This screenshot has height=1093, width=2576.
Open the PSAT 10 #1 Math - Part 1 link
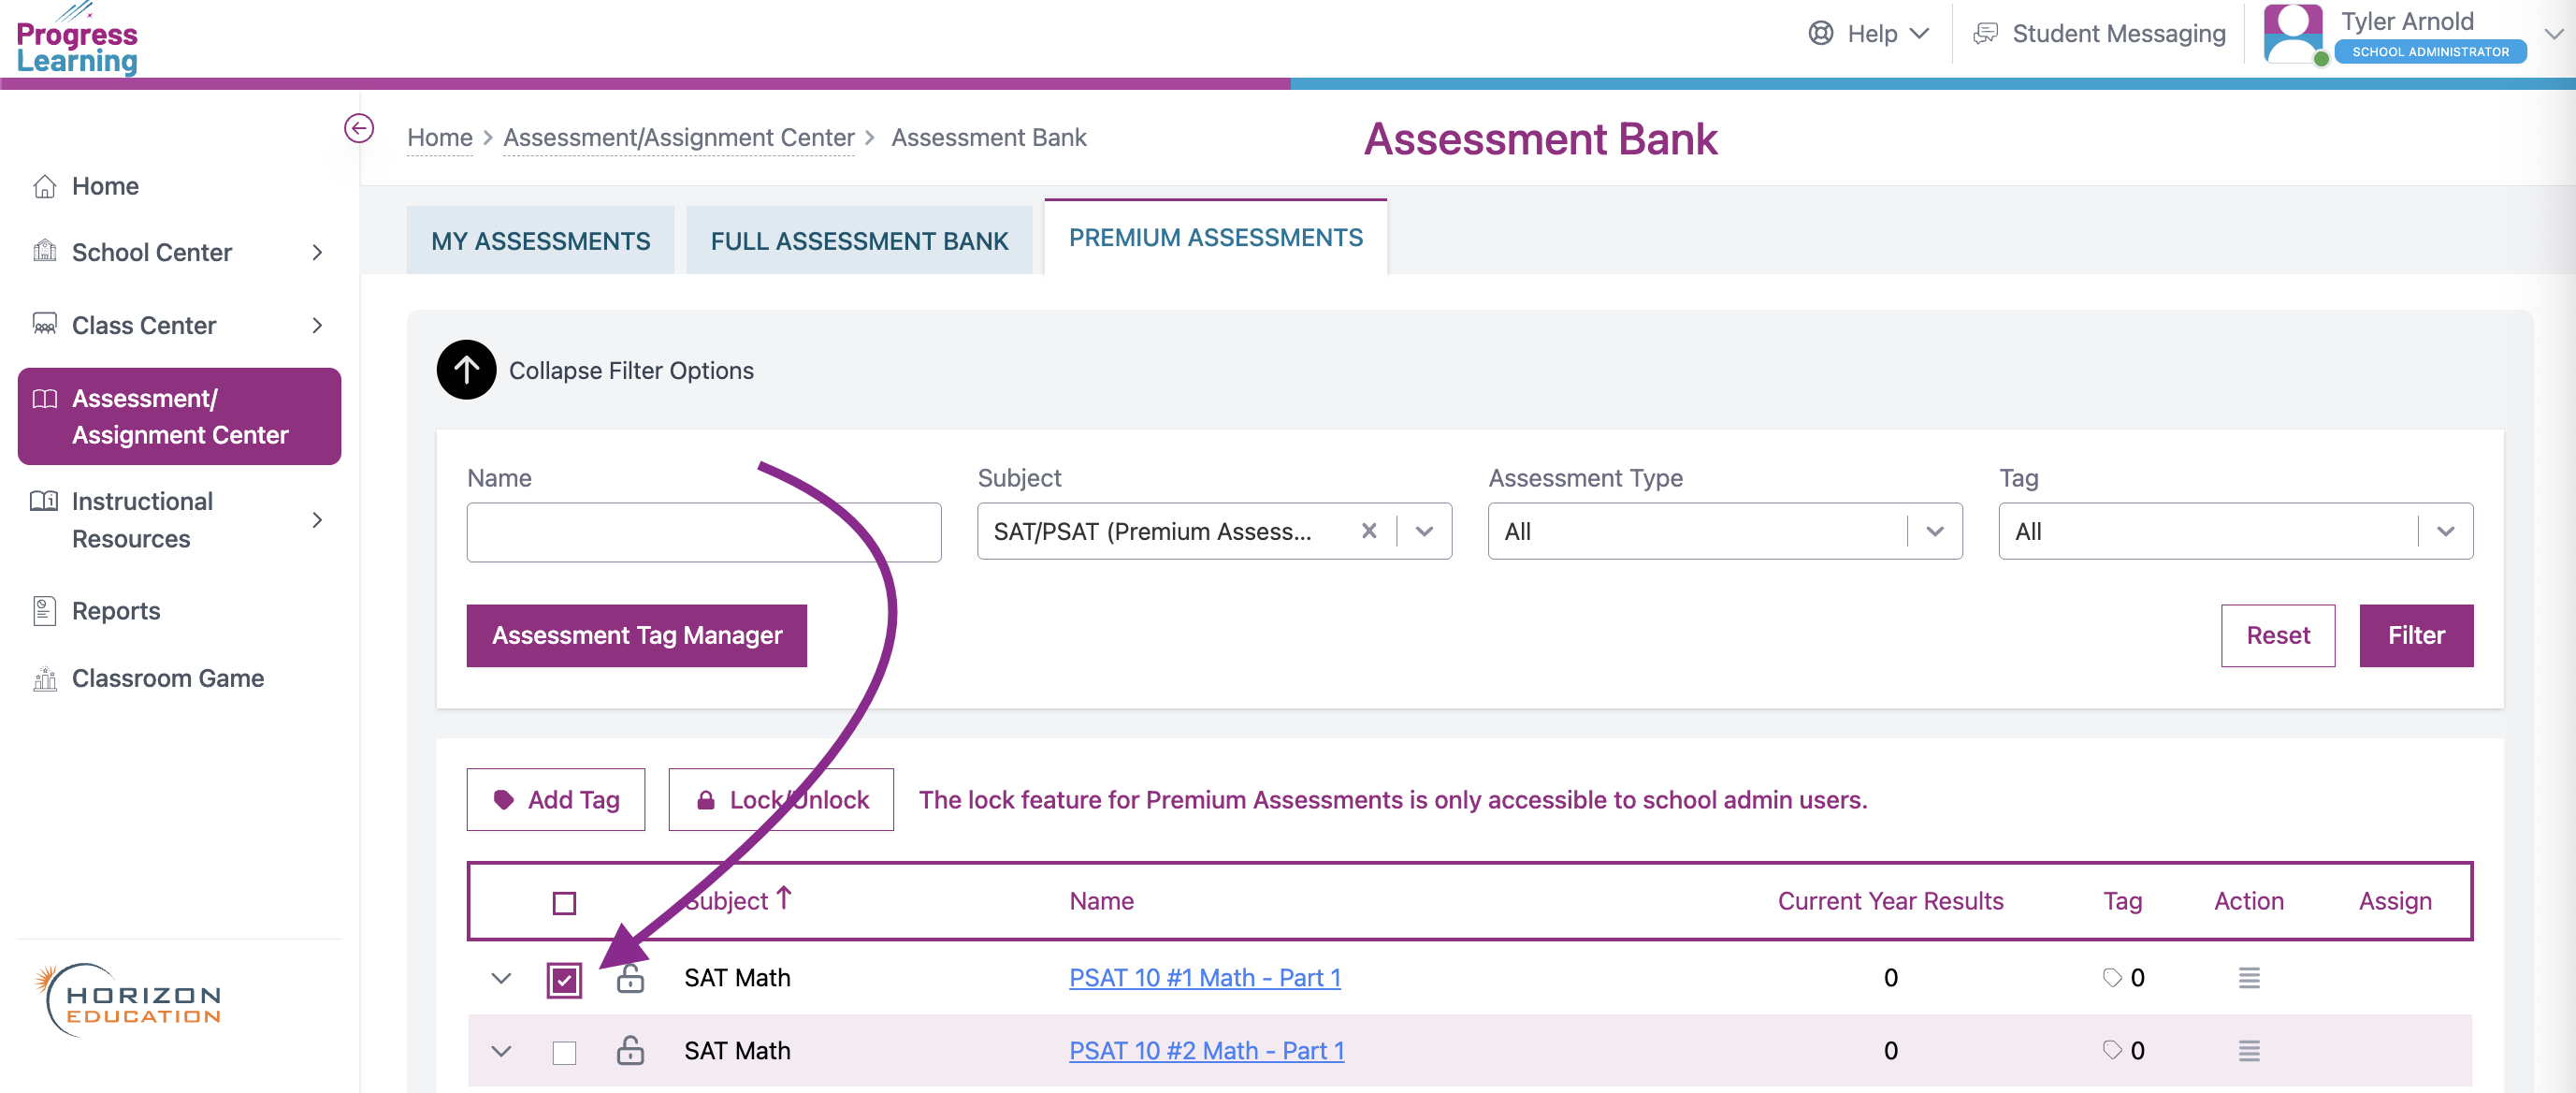click(1205, 977)
